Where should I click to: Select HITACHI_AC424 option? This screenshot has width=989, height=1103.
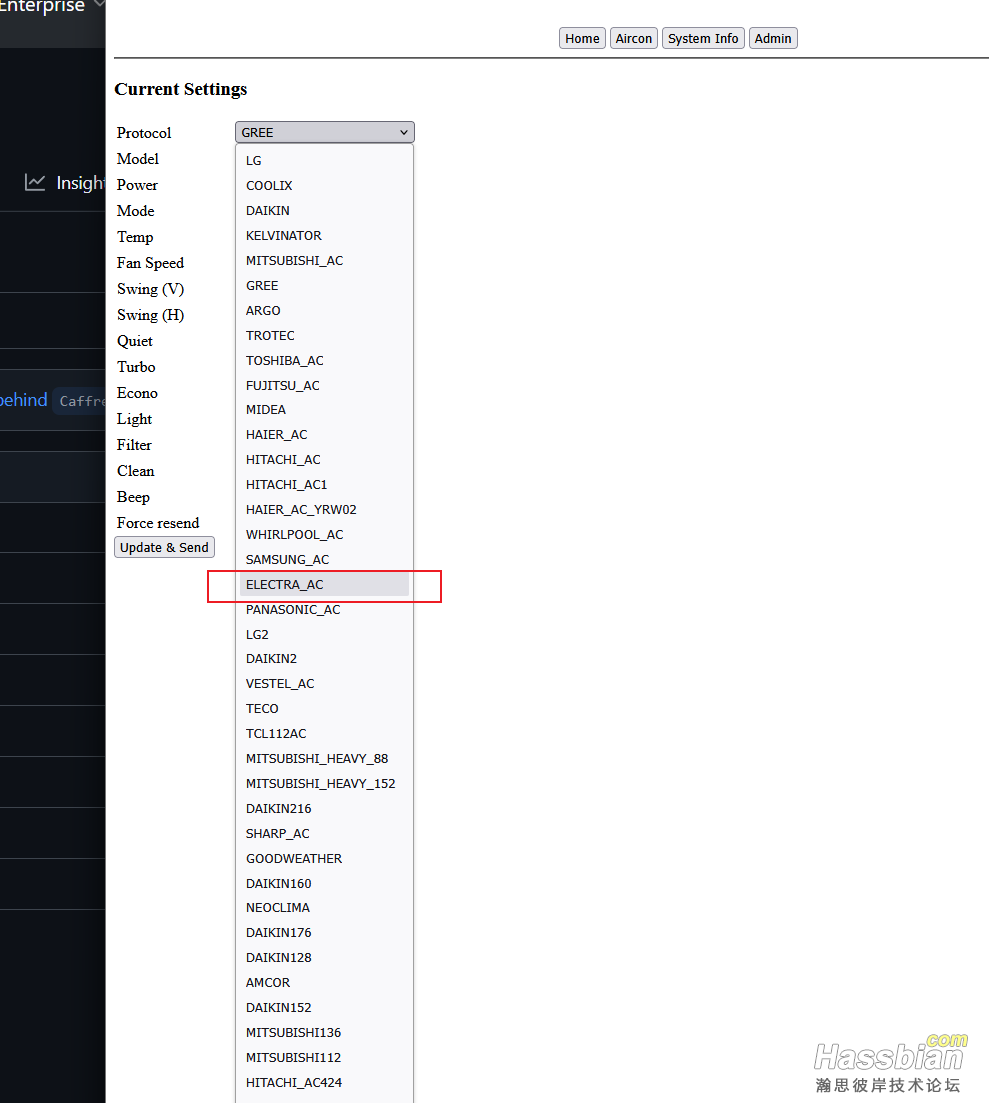[294, 1083]
